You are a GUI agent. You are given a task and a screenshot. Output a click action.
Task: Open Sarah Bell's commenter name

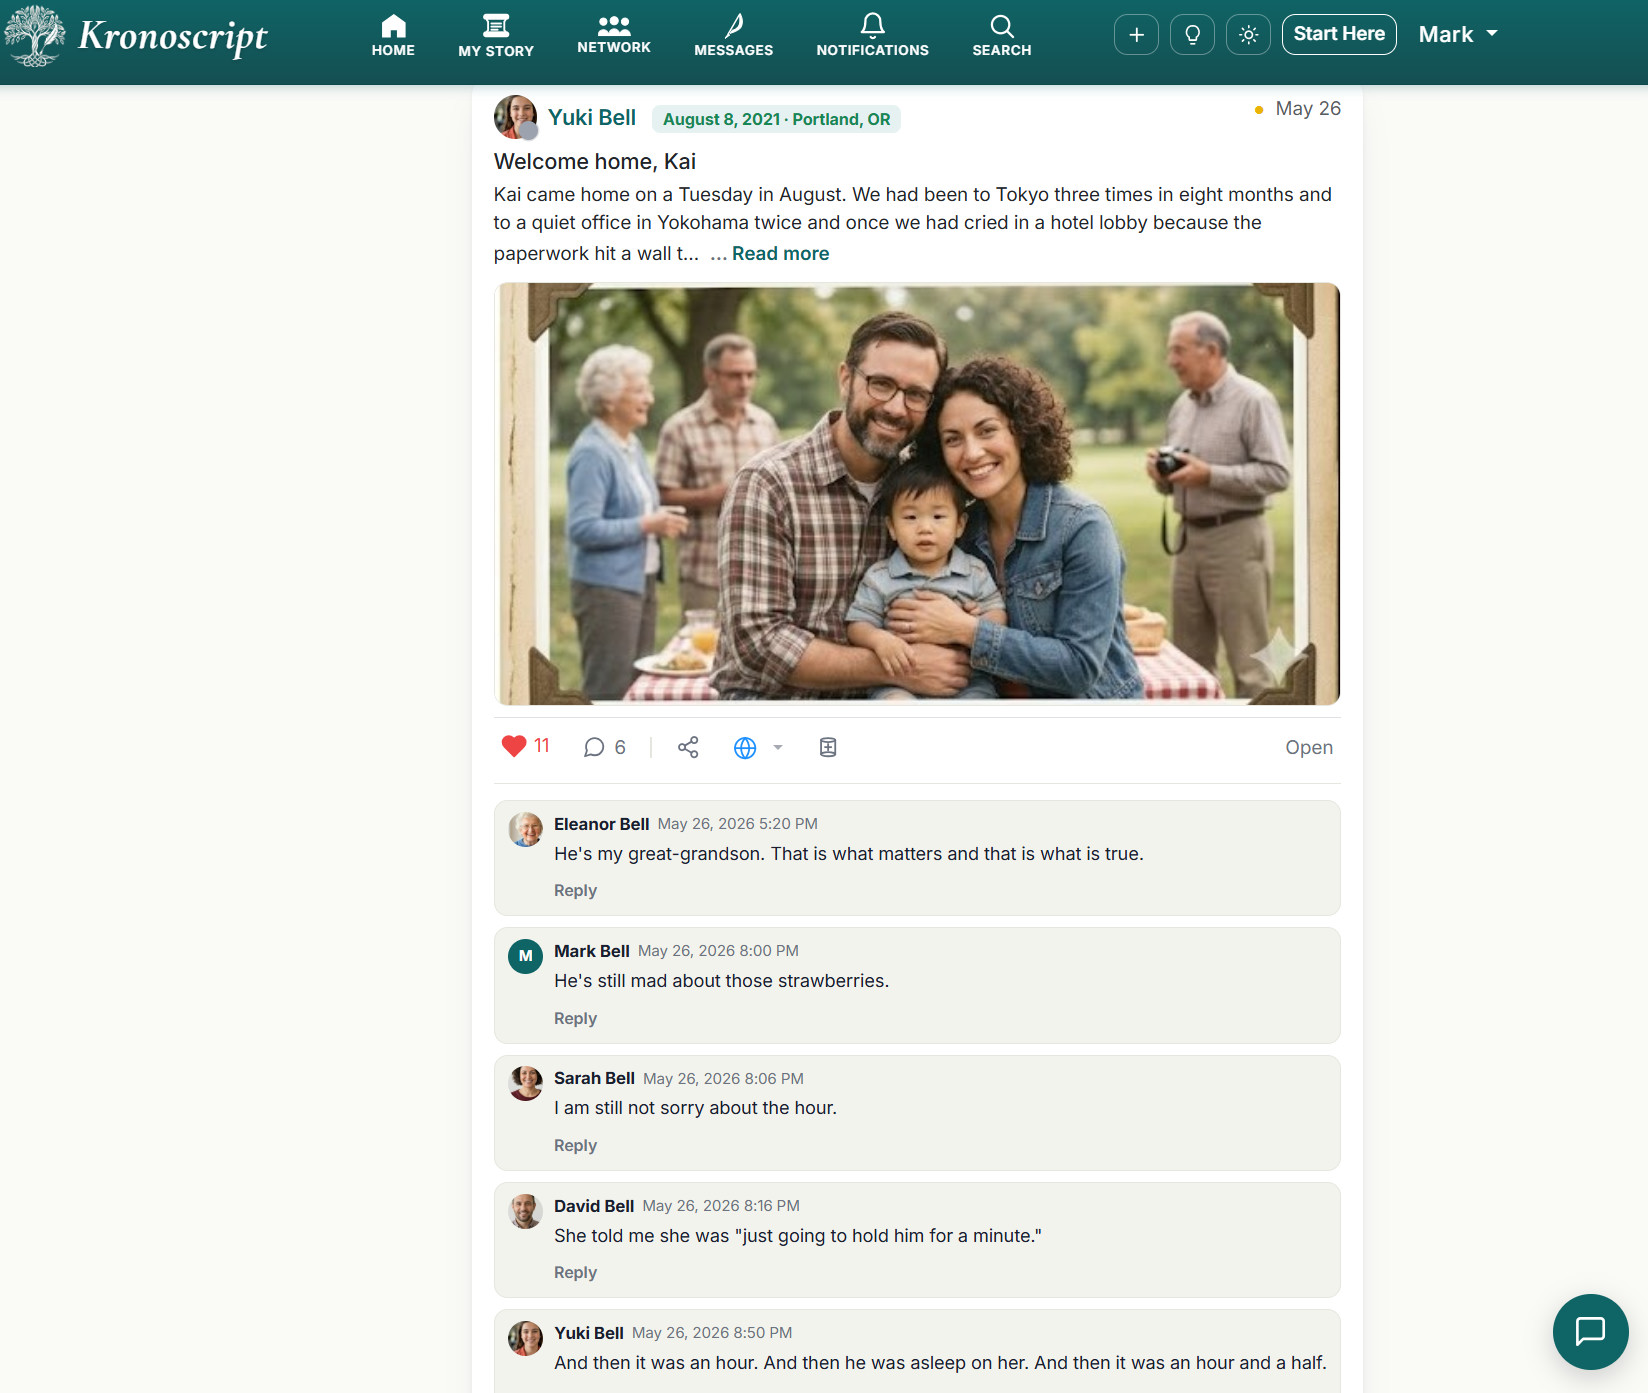(x=594, y=1078)
